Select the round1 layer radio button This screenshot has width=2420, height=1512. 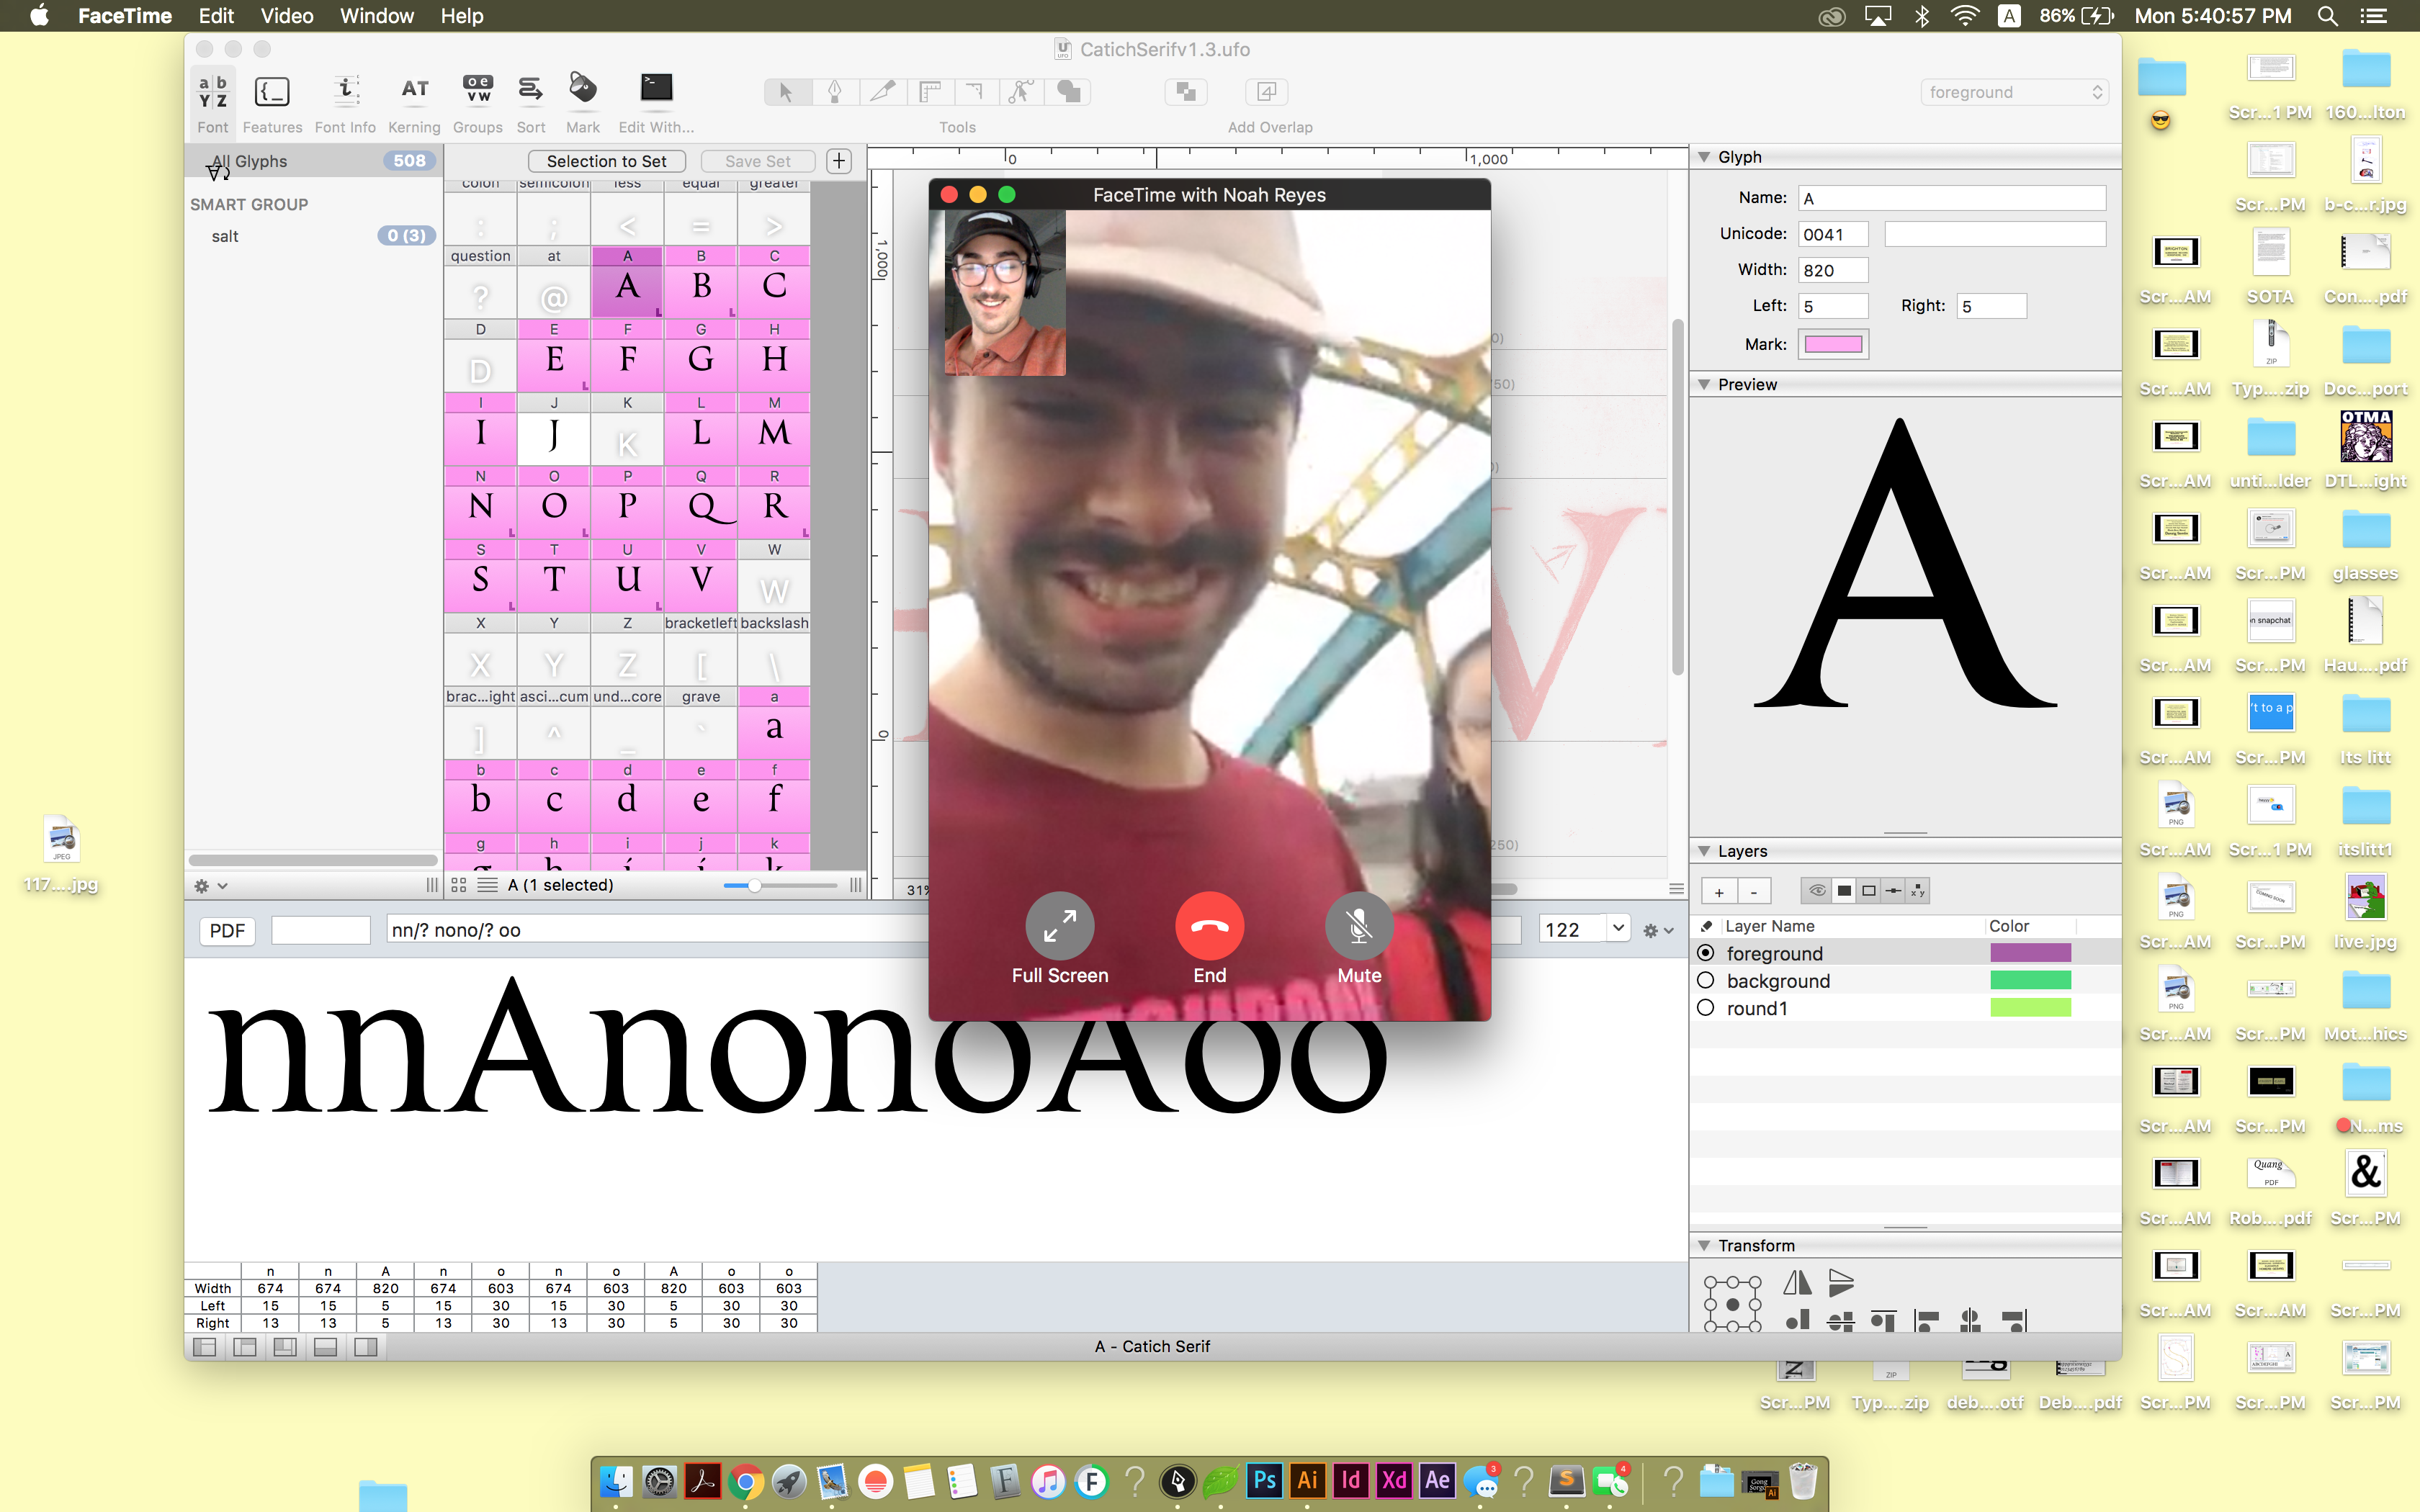pyautogui.click(x=1706, y=1008)
